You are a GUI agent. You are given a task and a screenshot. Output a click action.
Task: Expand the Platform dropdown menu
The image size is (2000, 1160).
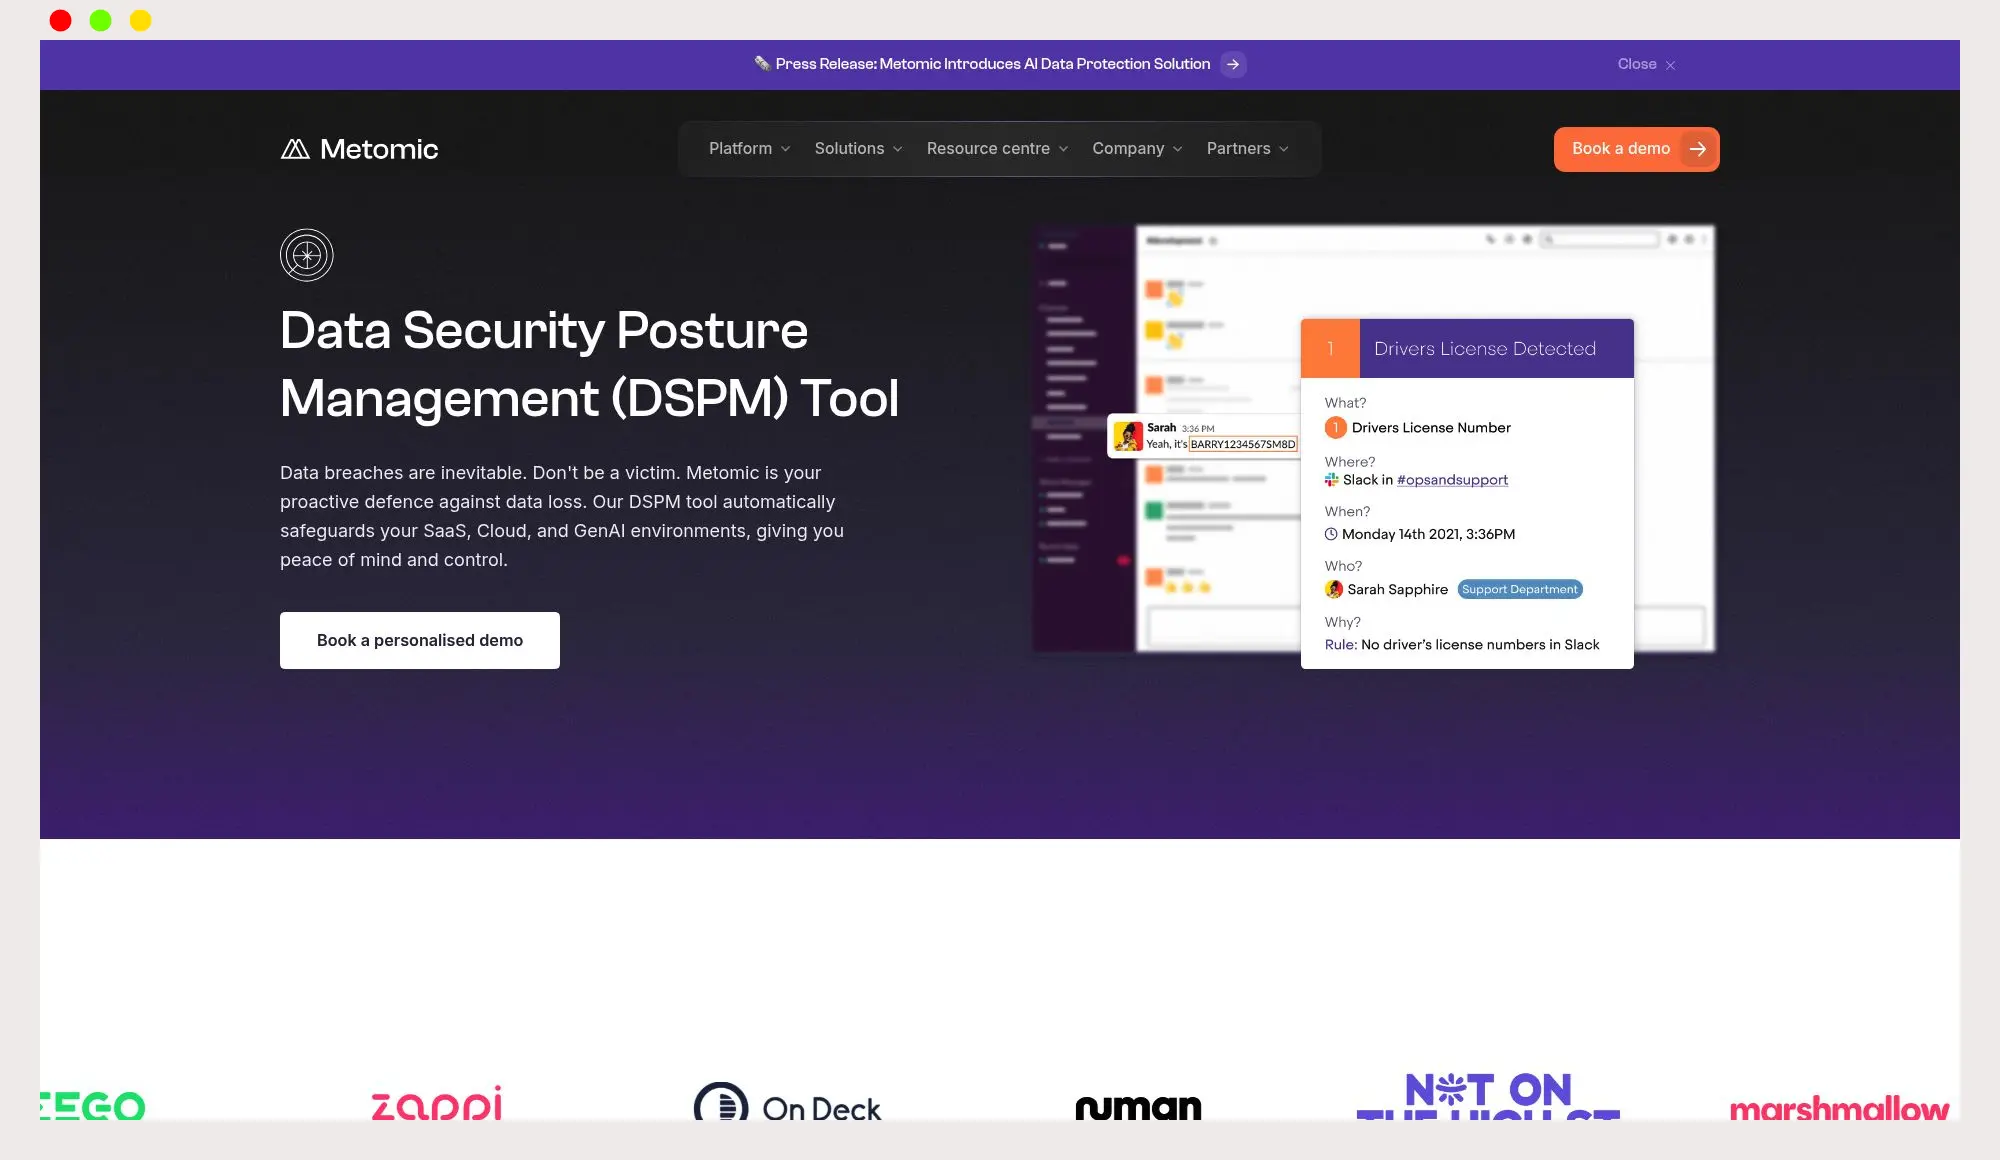[749, 149]
